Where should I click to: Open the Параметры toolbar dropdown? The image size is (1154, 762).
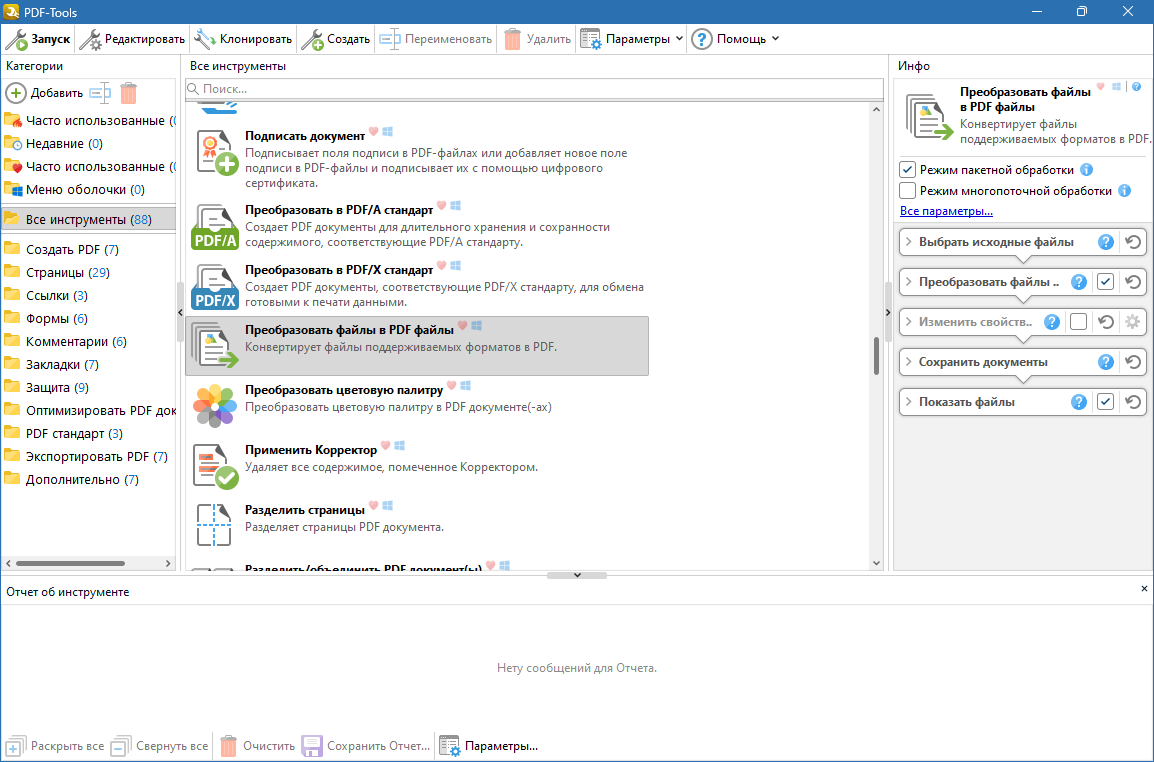[631, 39]
